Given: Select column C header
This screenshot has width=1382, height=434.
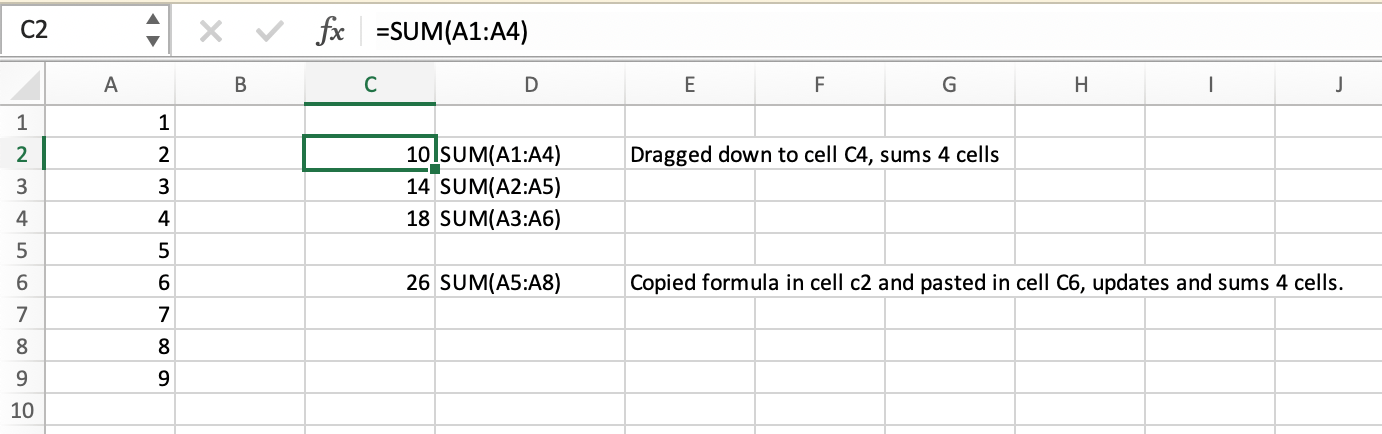Looking at the screenshot, I should pyautogui.click(x=370, y=86).
